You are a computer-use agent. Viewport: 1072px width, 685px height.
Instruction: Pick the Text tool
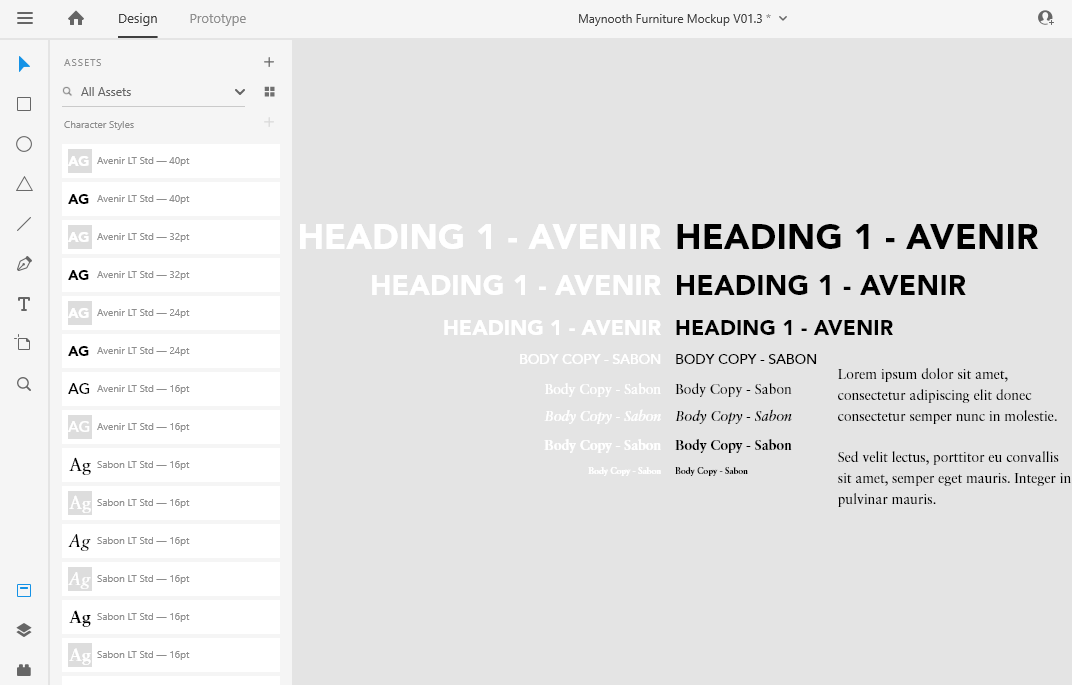pos(24,304)
